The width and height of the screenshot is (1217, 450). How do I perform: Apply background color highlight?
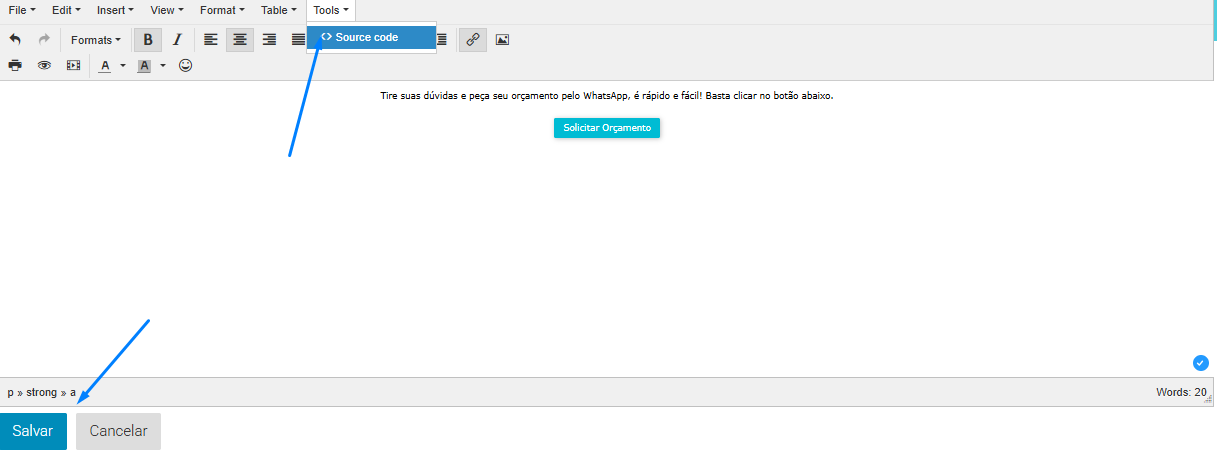144,65
